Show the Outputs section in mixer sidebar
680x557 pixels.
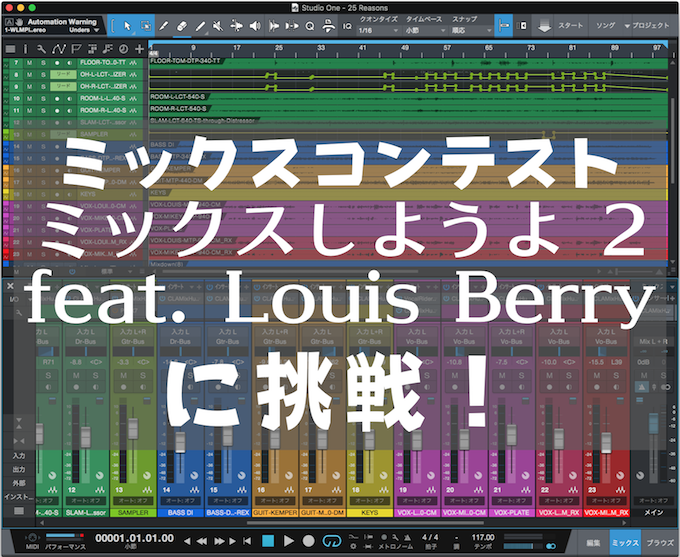click(x=19, y=469)
